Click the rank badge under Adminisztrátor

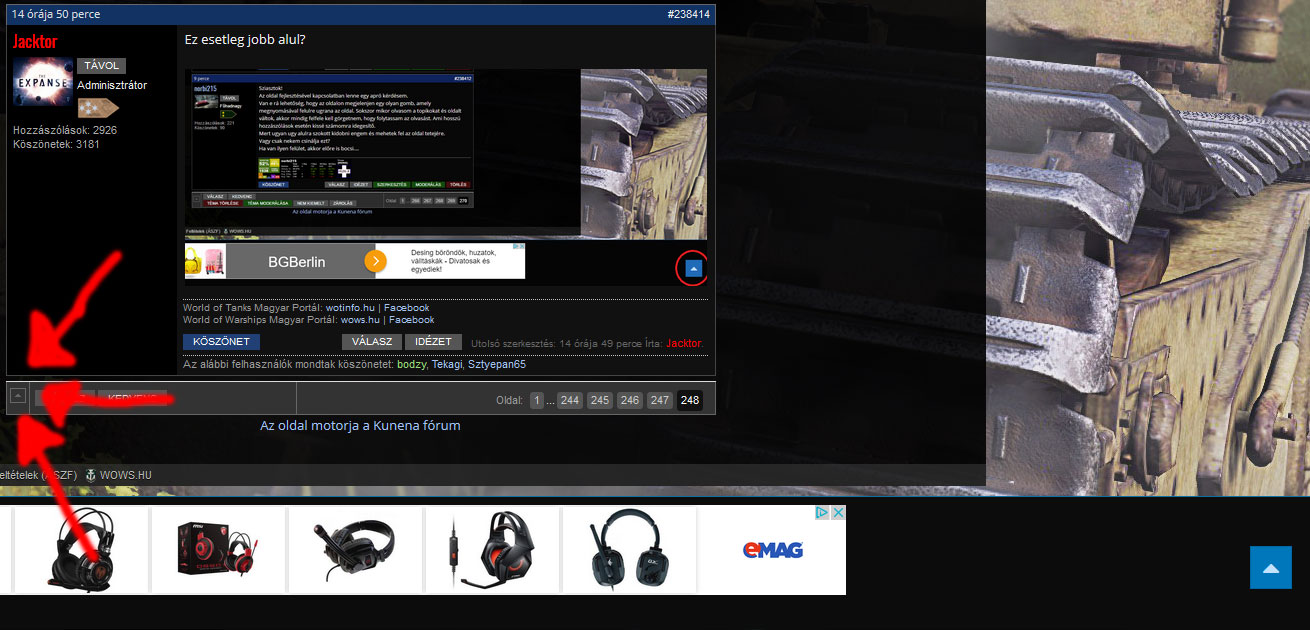point(99,108)
